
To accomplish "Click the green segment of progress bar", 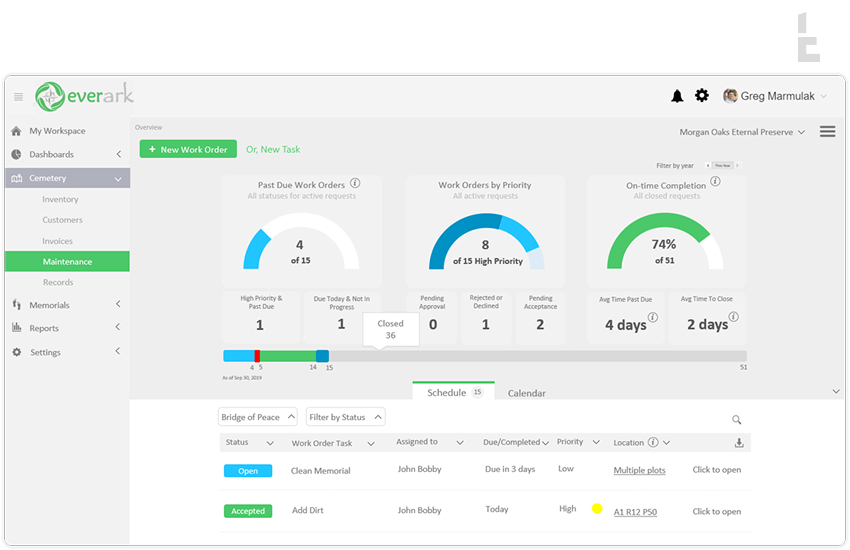I will (288, 356).
